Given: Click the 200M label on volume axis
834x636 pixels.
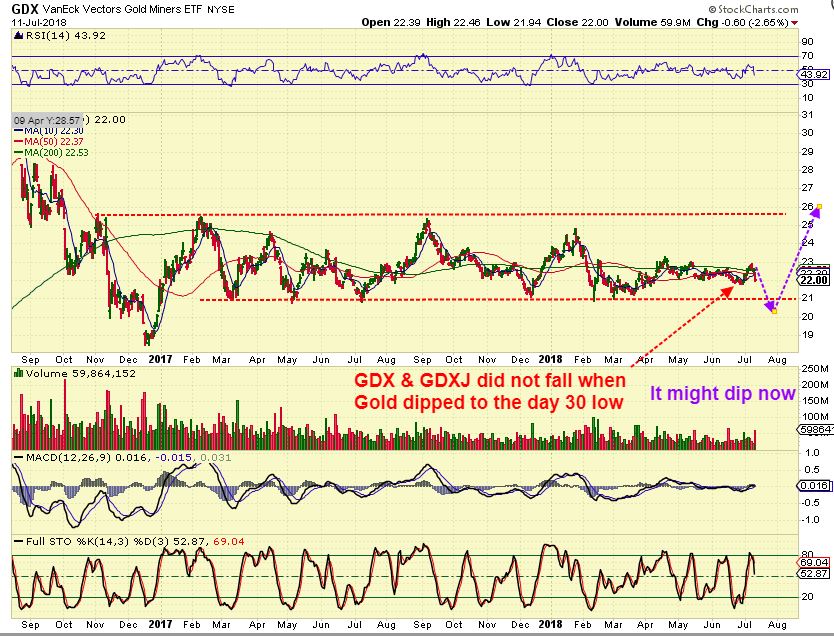Looking at the screenshot, I should [815, 384].
